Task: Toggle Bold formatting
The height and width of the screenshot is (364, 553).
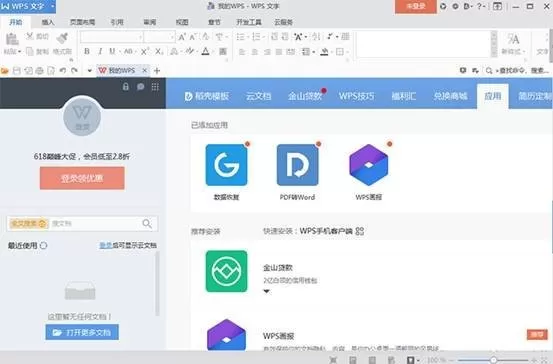Action: 87,51
